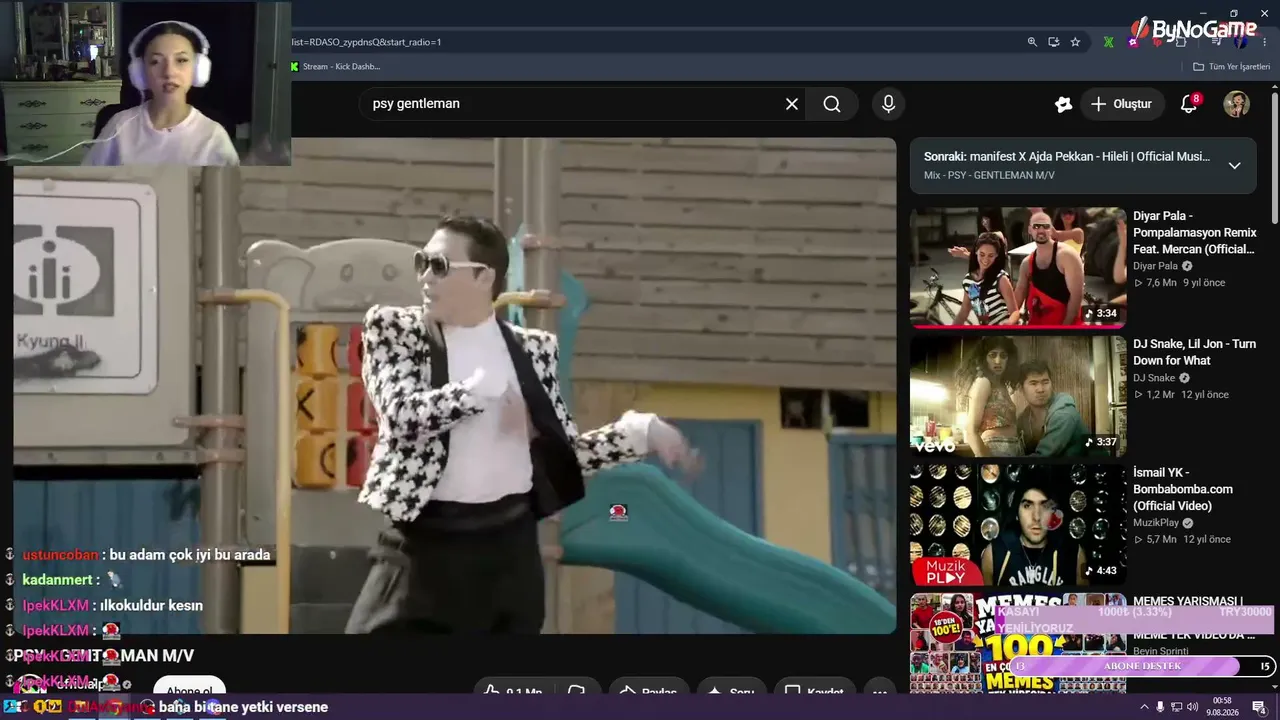
Task: Click the PSY video player to pause
Action: coord(455,385)
